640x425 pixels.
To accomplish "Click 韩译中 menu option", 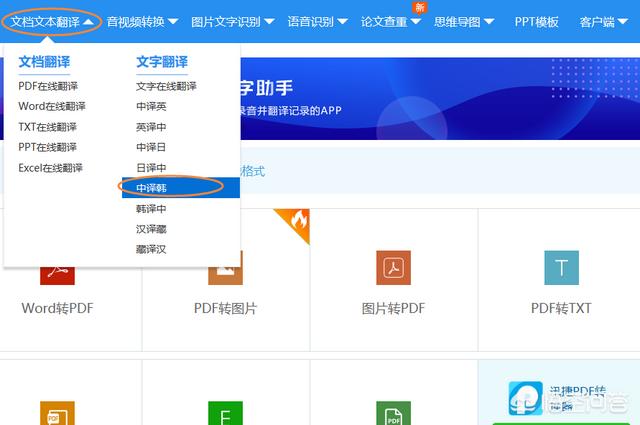I will 152,209.
